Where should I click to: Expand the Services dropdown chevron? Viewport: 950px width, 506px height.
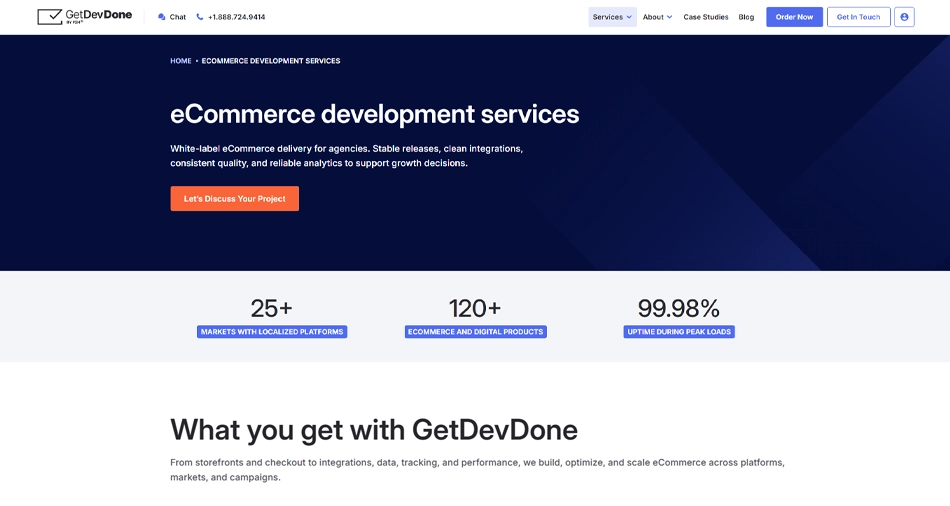(629, 17)
